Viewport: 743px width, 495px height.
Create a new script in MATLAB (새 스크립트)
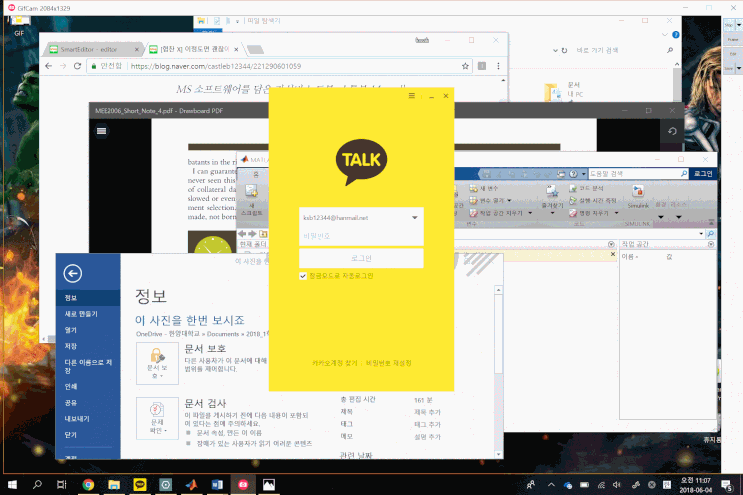252,199
